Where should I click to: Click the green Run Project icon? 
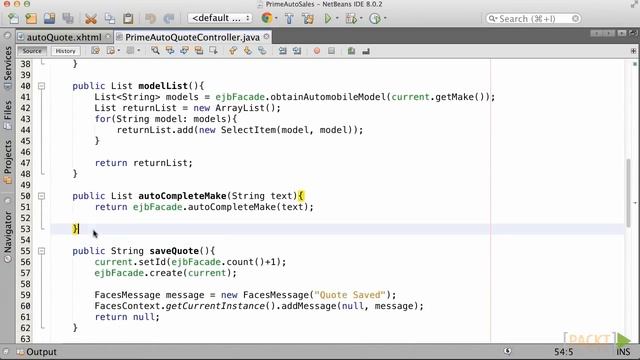pos(327,18)
